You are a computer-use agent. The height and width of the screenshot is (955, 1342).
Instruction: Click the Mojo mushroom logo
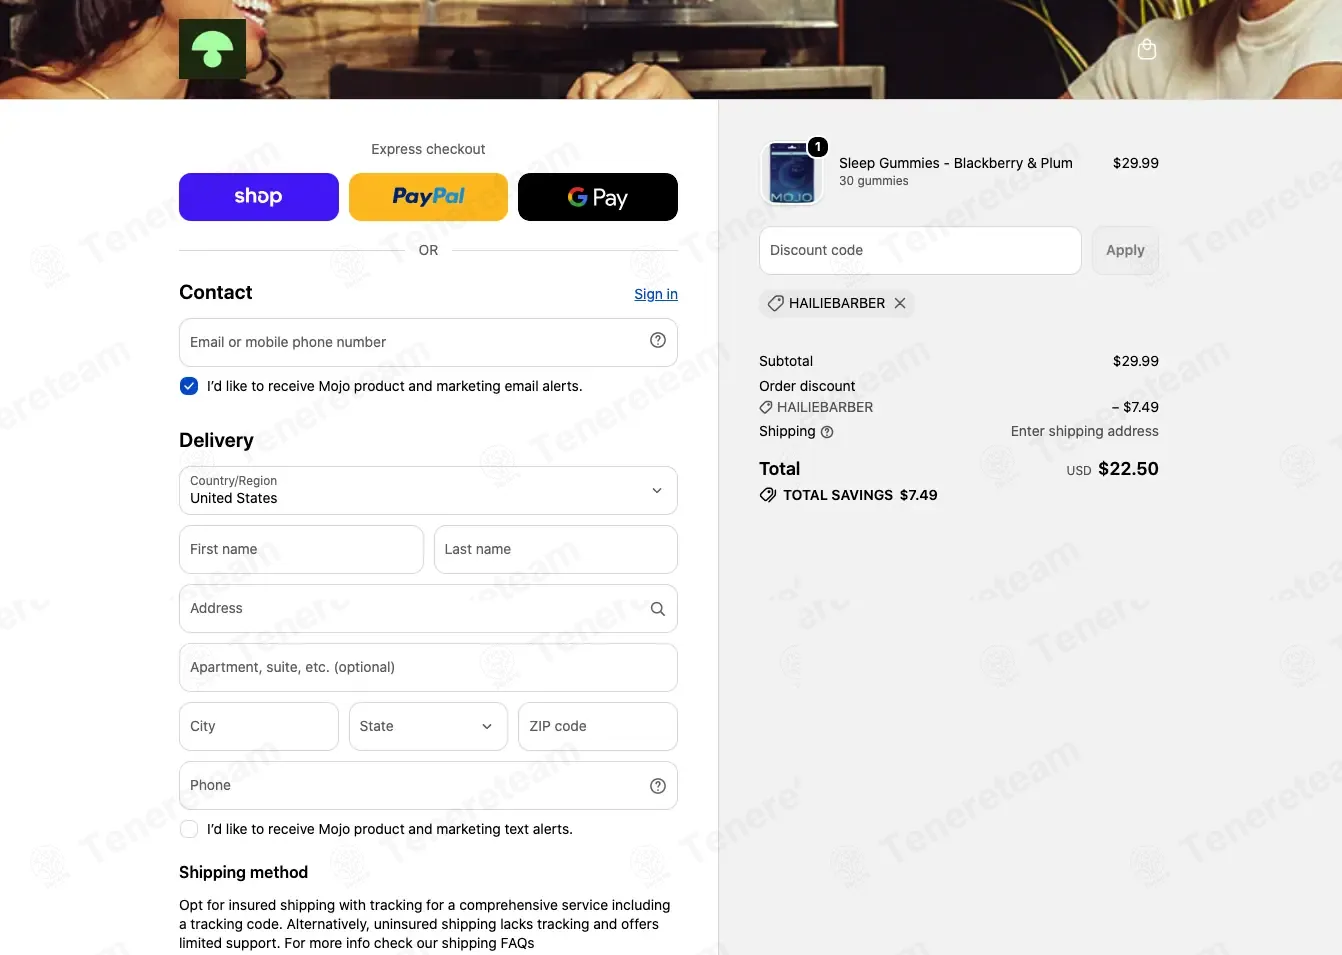tap(212, 49)
